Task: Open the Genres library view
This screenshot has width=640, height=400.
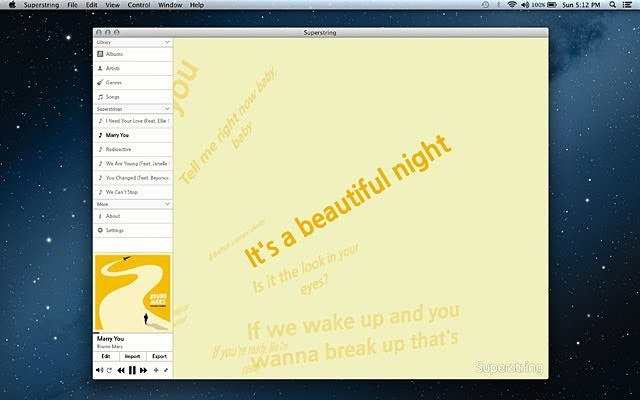Action: (133, 82)
